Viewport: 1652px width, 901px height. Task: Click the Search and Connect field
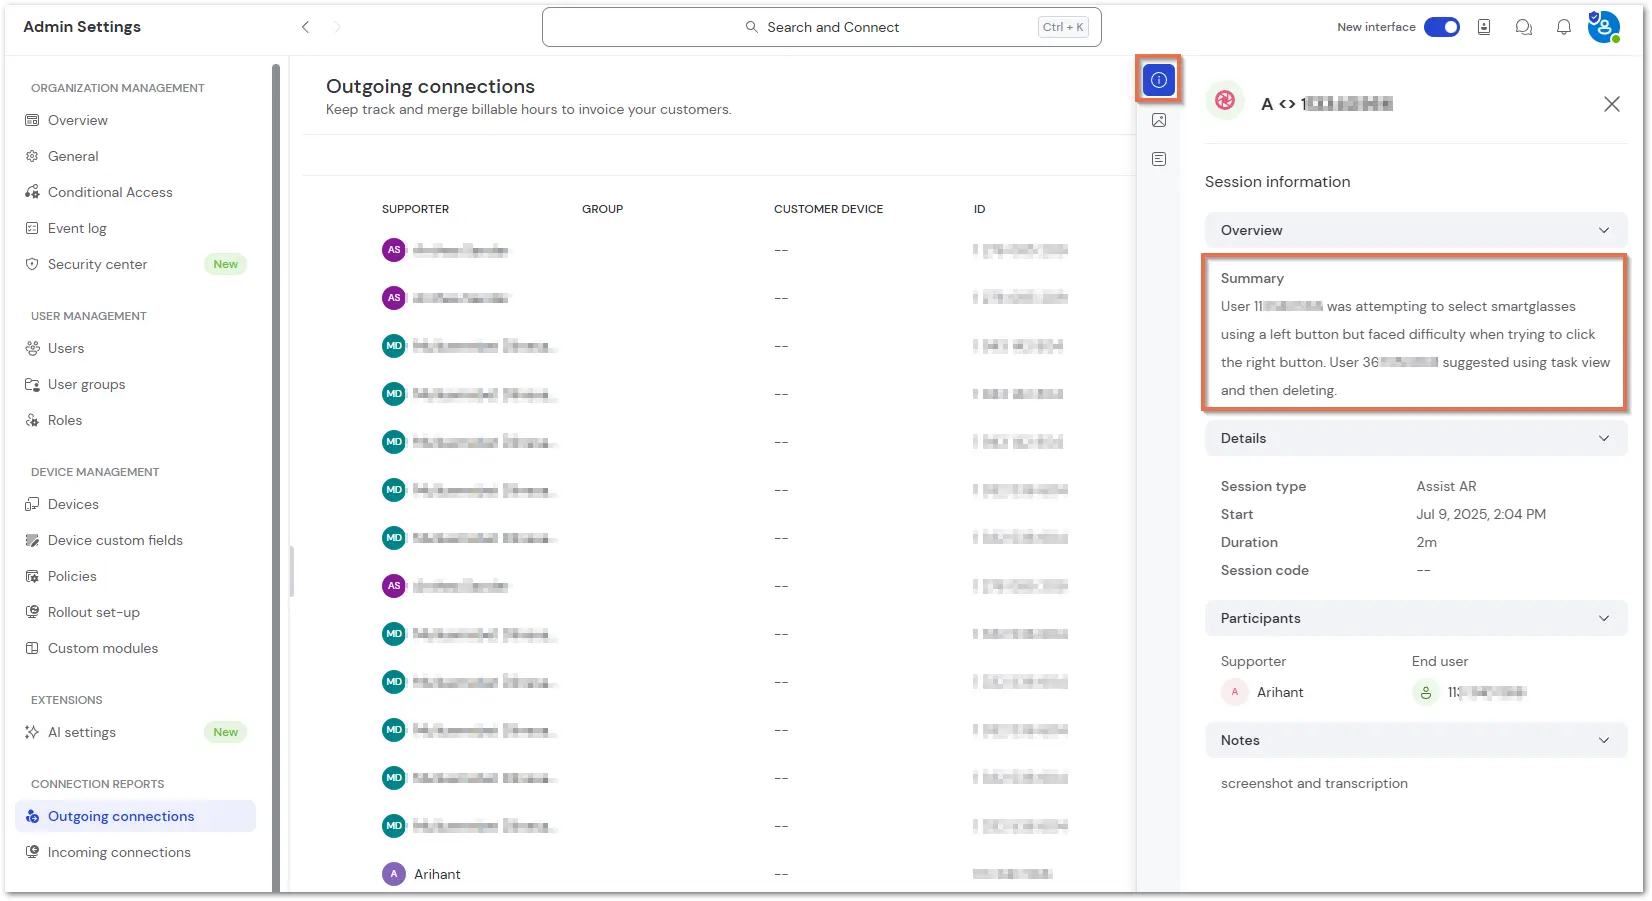tap(822, 27)
